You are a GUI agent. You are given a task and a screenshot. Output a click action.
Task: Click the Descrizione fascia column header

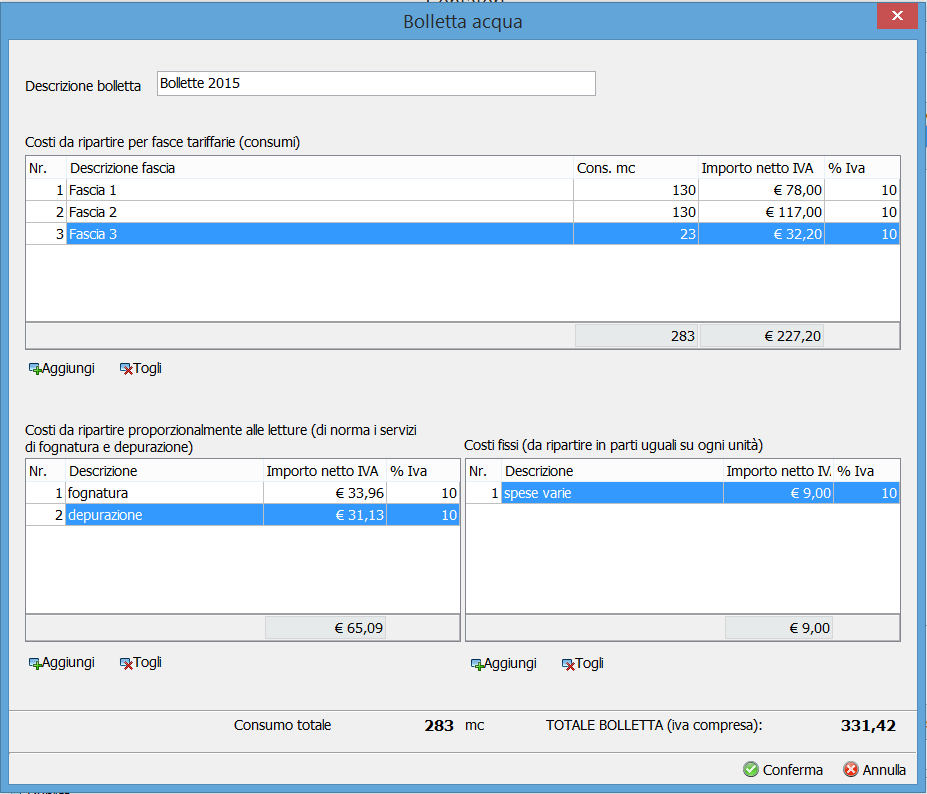[x=320, y=168]
